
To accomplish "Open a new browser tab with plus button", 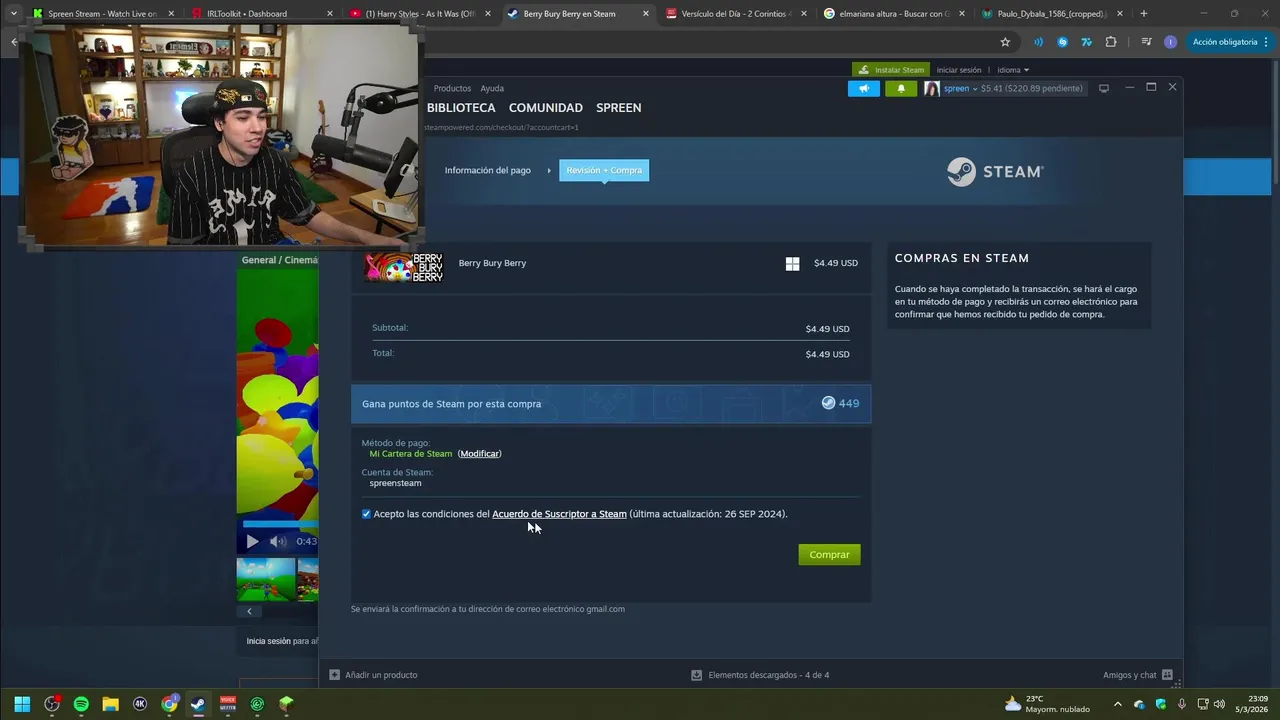I will [1144, 14].
